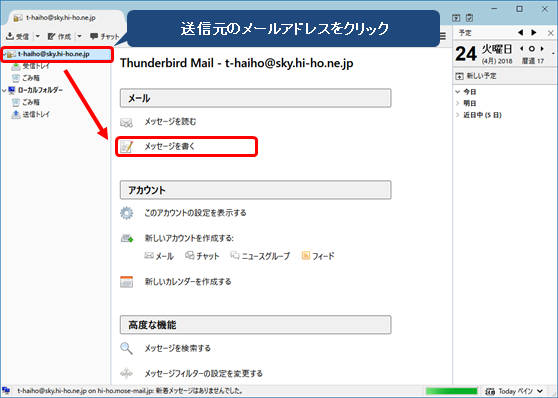The width and height of the screenshot is (558, 398).
Task: Click the Today ペイン calendar icon
Action: click(490, 391)
